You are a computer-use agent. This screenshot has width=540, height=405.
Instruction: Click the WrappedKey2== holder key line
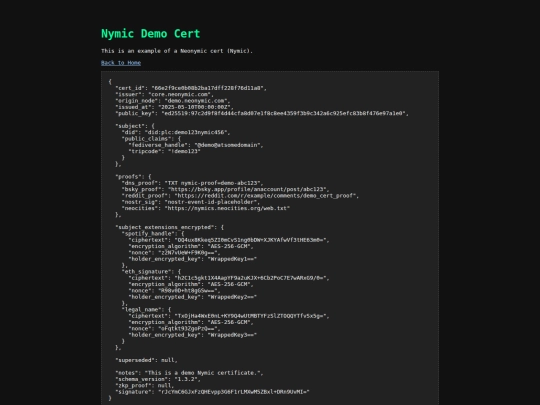[193, 297]
